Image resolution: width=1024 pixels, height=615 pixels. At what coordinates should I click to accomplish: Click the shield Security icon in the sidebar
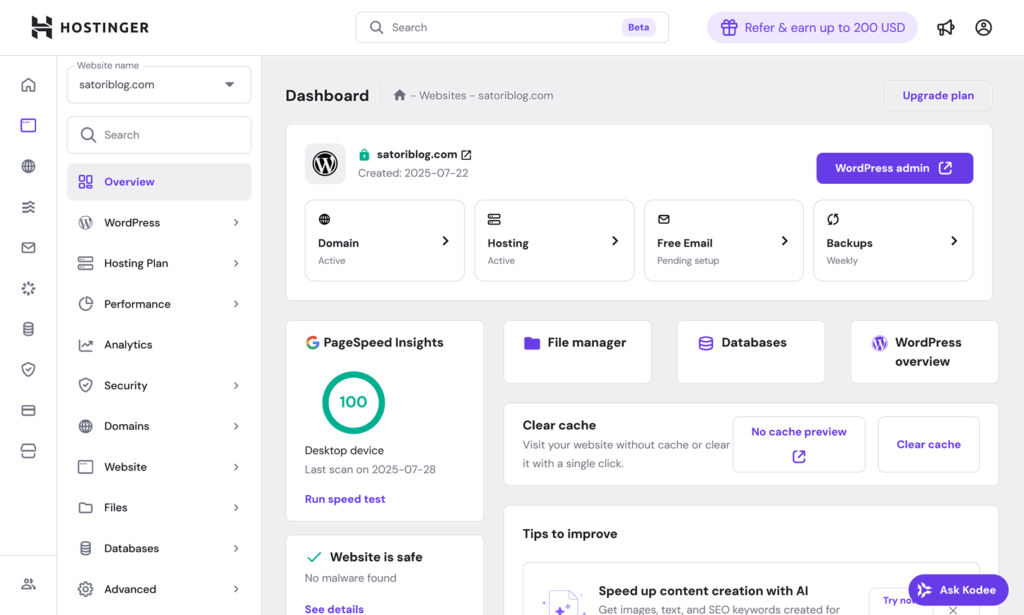tap(28, 369)
